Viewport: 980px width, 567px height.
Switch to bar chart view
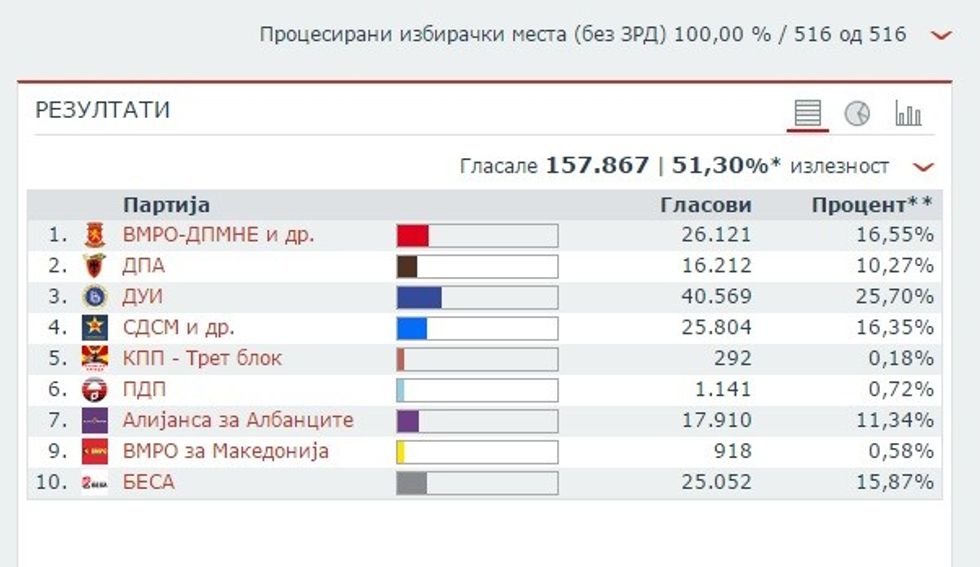tap(908, 113)
